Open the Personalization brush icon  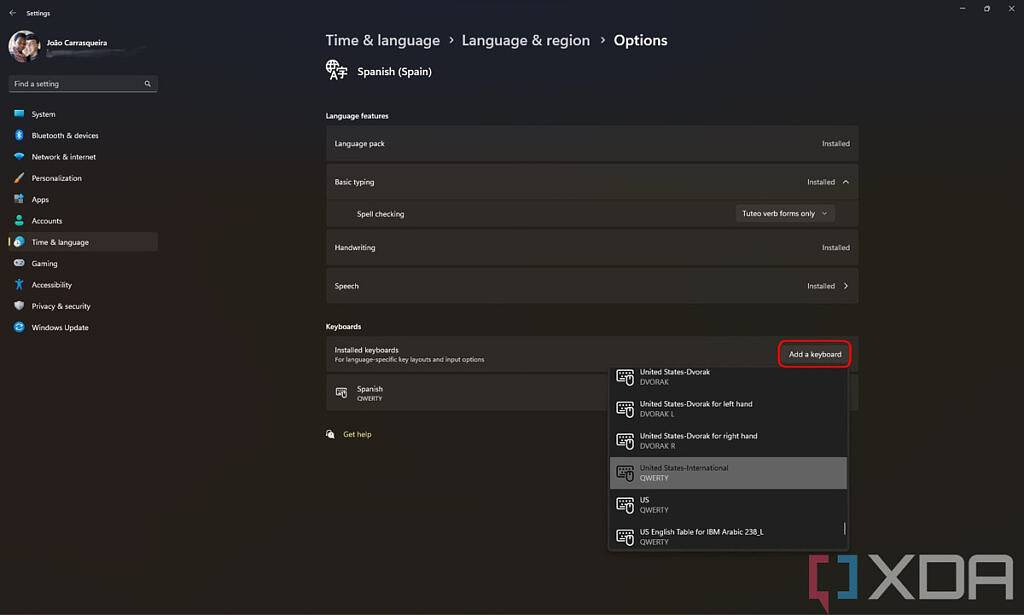pos(19,178)
